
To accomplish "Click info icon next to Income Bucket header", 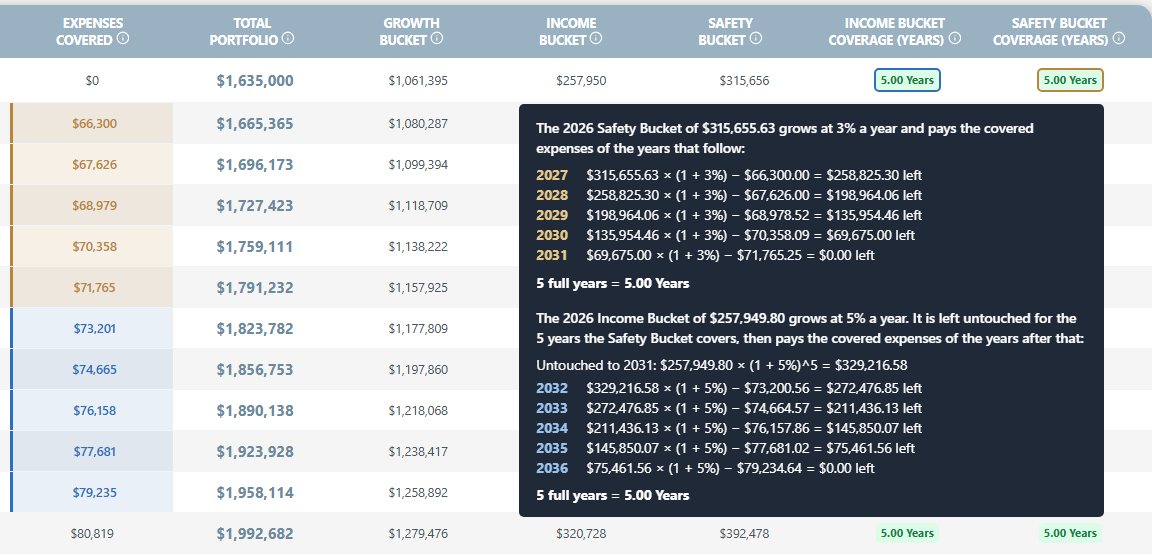I will point(596,38).
